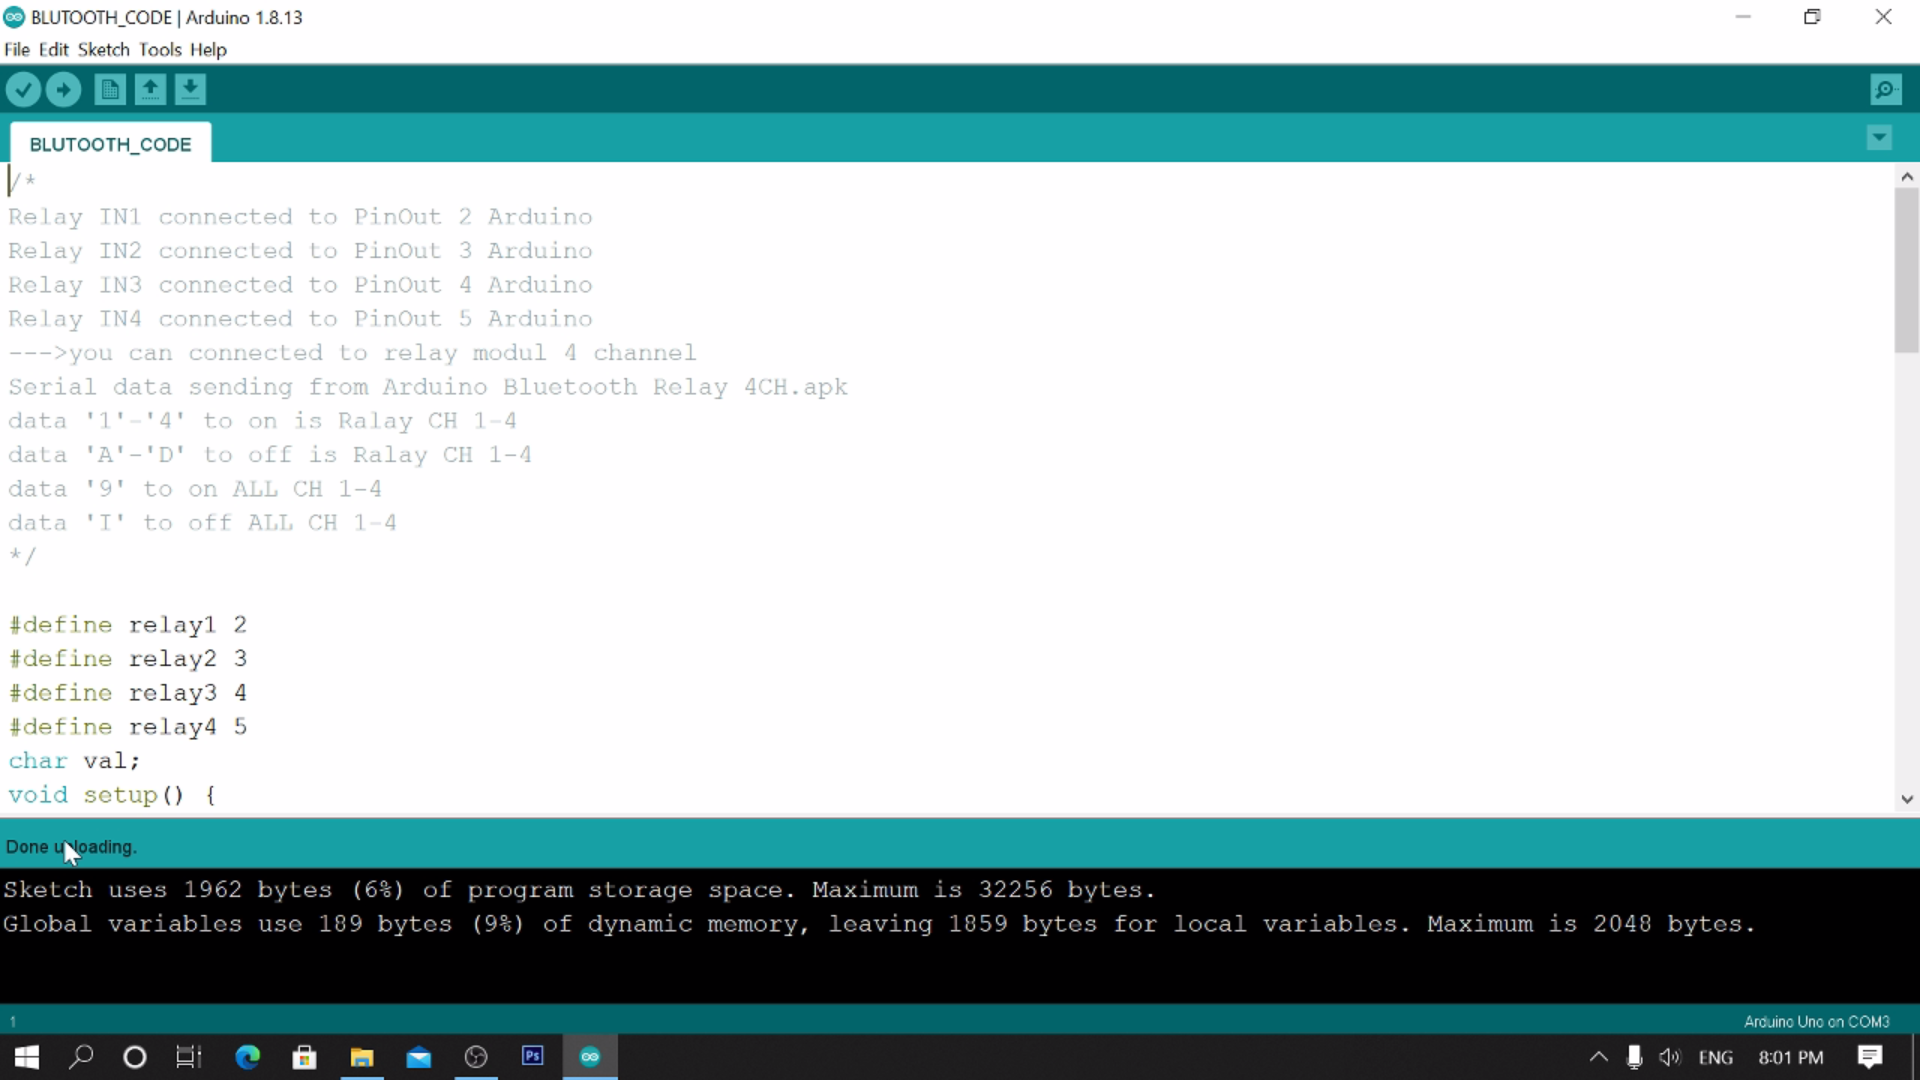Click the editor vertical scrollbar thumb

(x=1907, y=270)
